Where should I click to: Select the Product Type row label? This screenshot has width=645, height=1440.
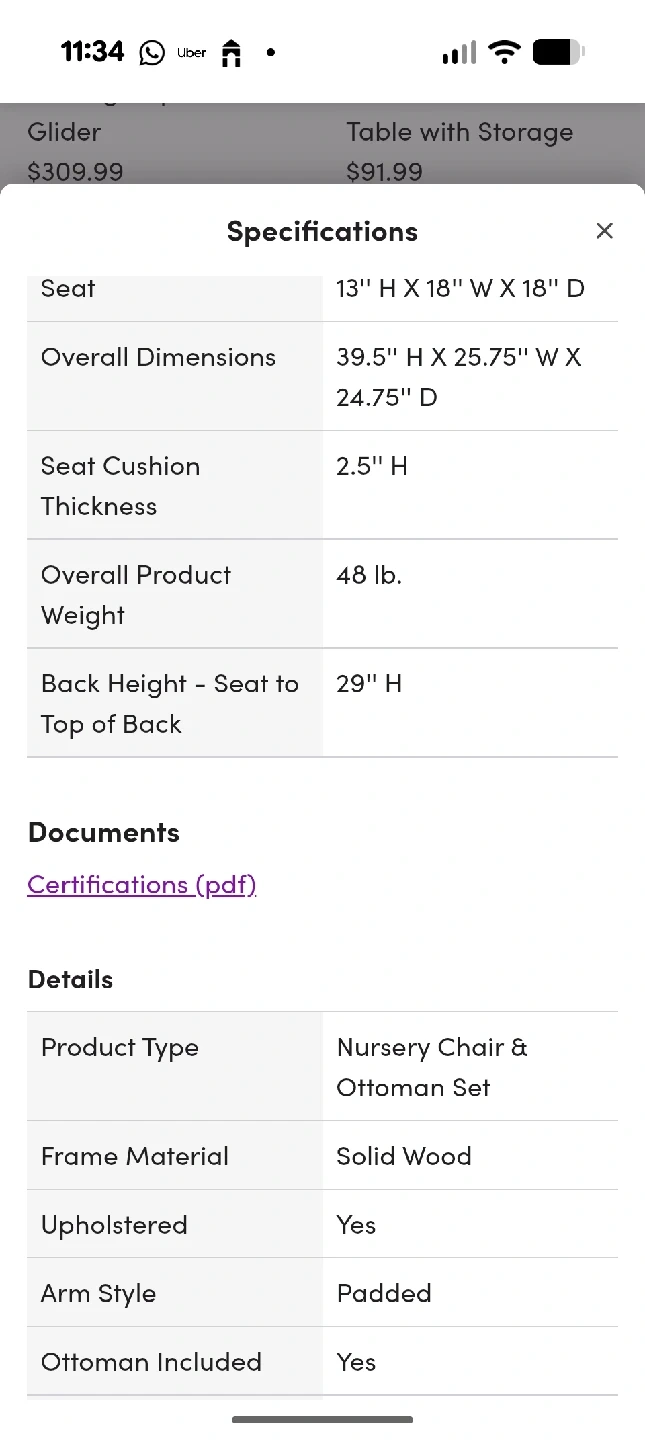coord(120,1047)
